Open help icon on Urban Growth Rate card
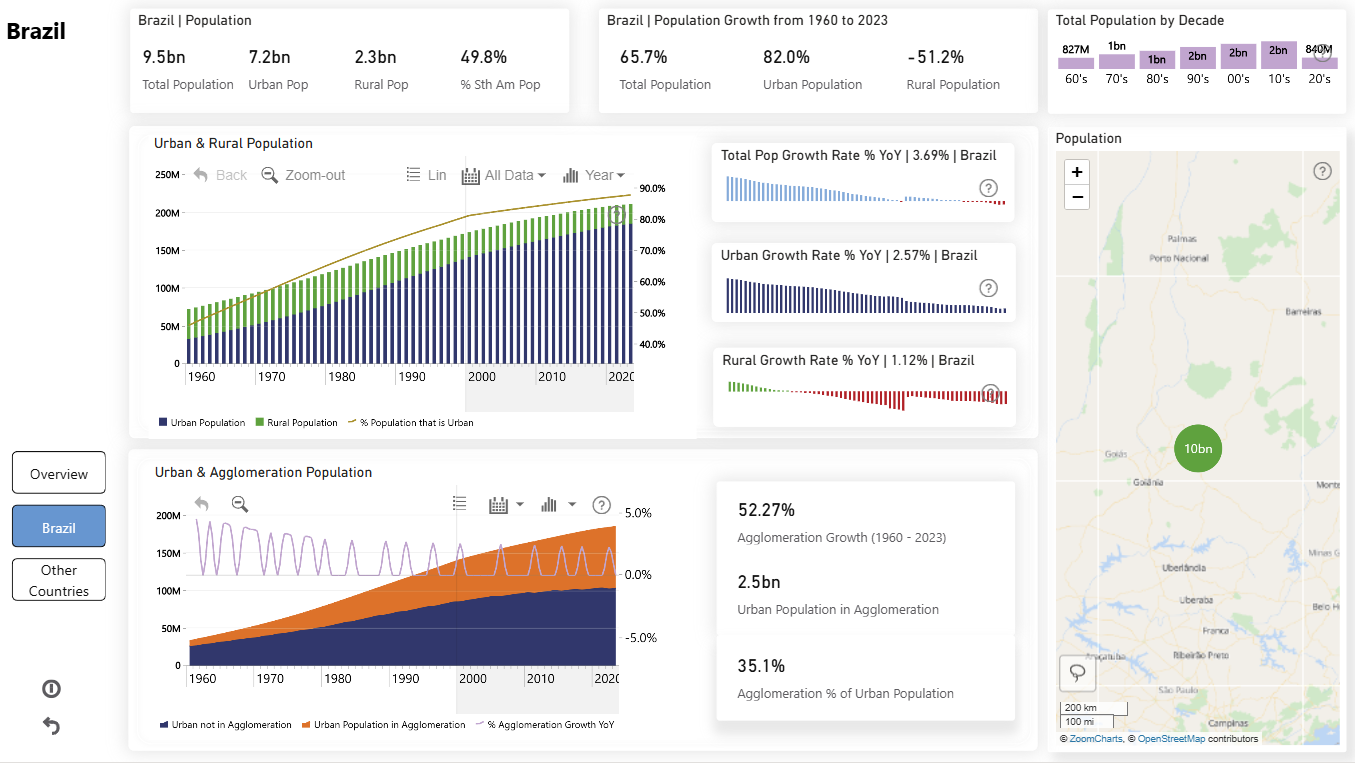 [988, 288]
